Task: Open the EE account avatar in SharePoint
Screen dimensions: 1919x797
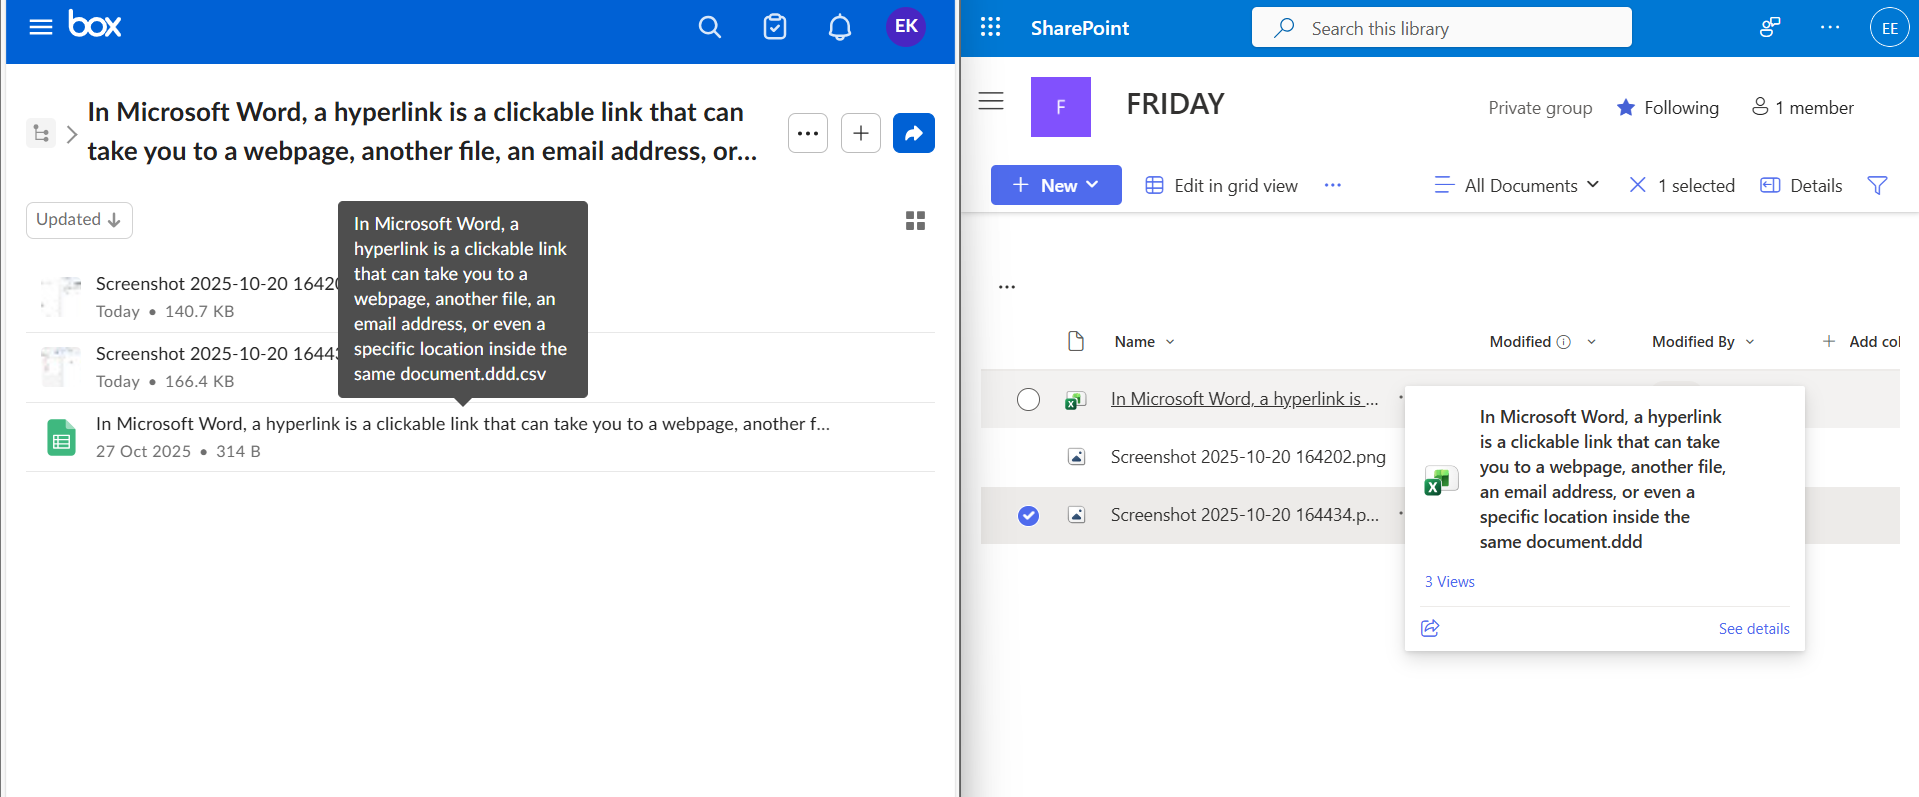Action: [1889, 28]
